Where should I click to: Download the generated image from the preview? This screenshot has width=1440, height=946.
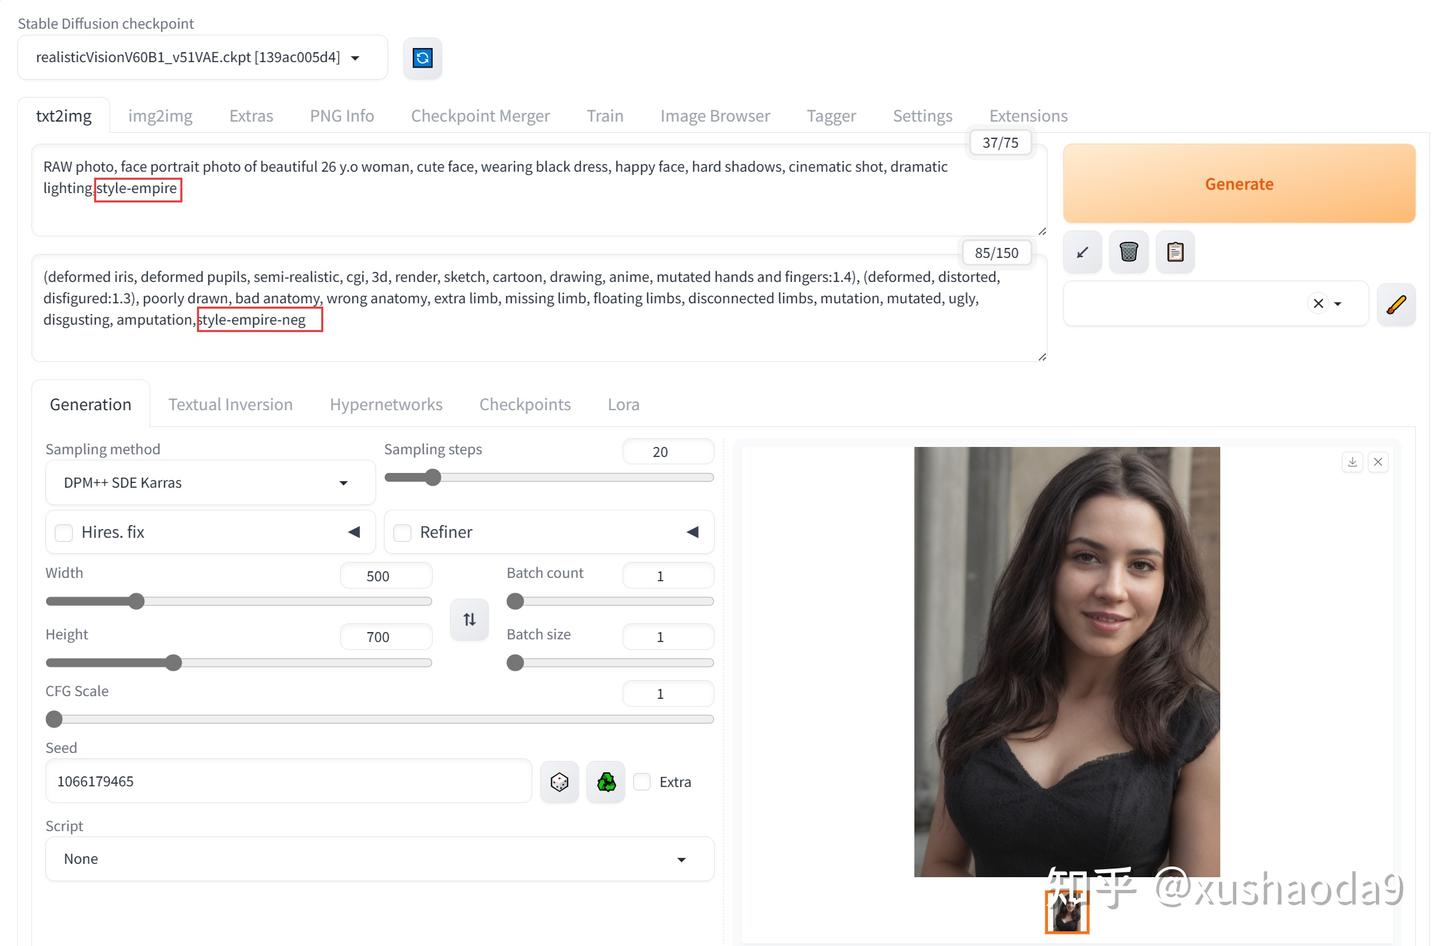coord(1352,462)
